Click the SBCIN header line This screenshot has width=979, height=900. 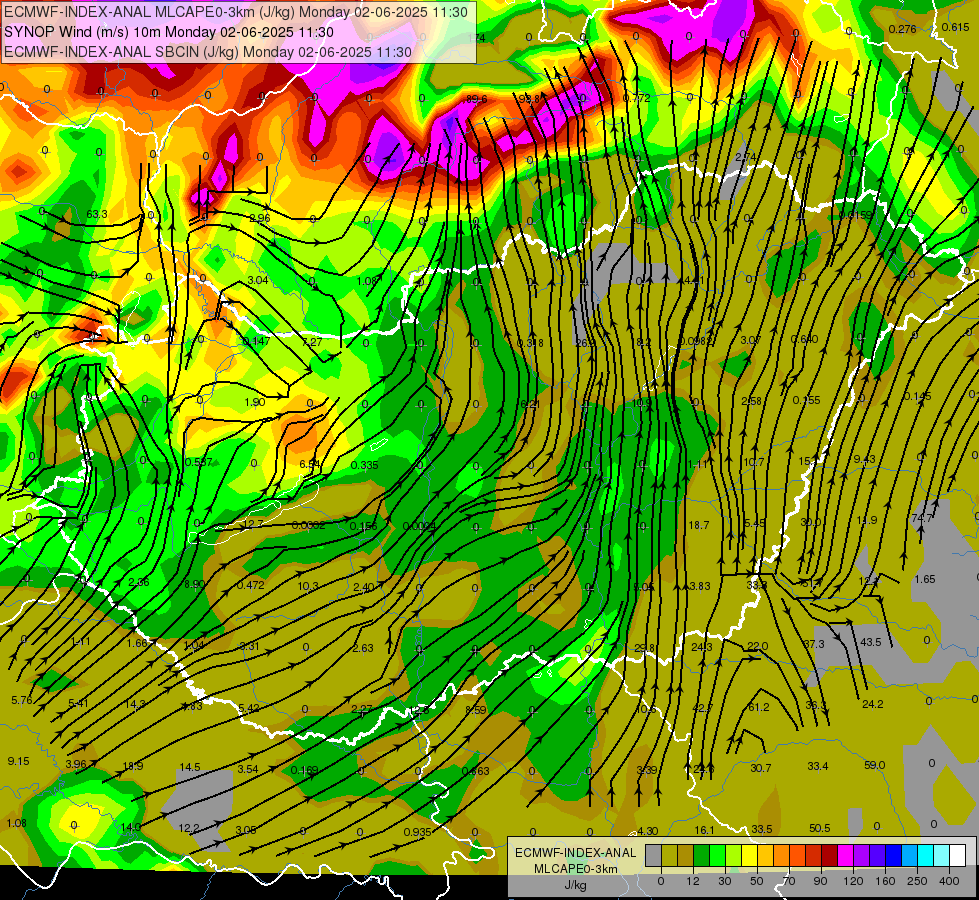click(208, 52)
